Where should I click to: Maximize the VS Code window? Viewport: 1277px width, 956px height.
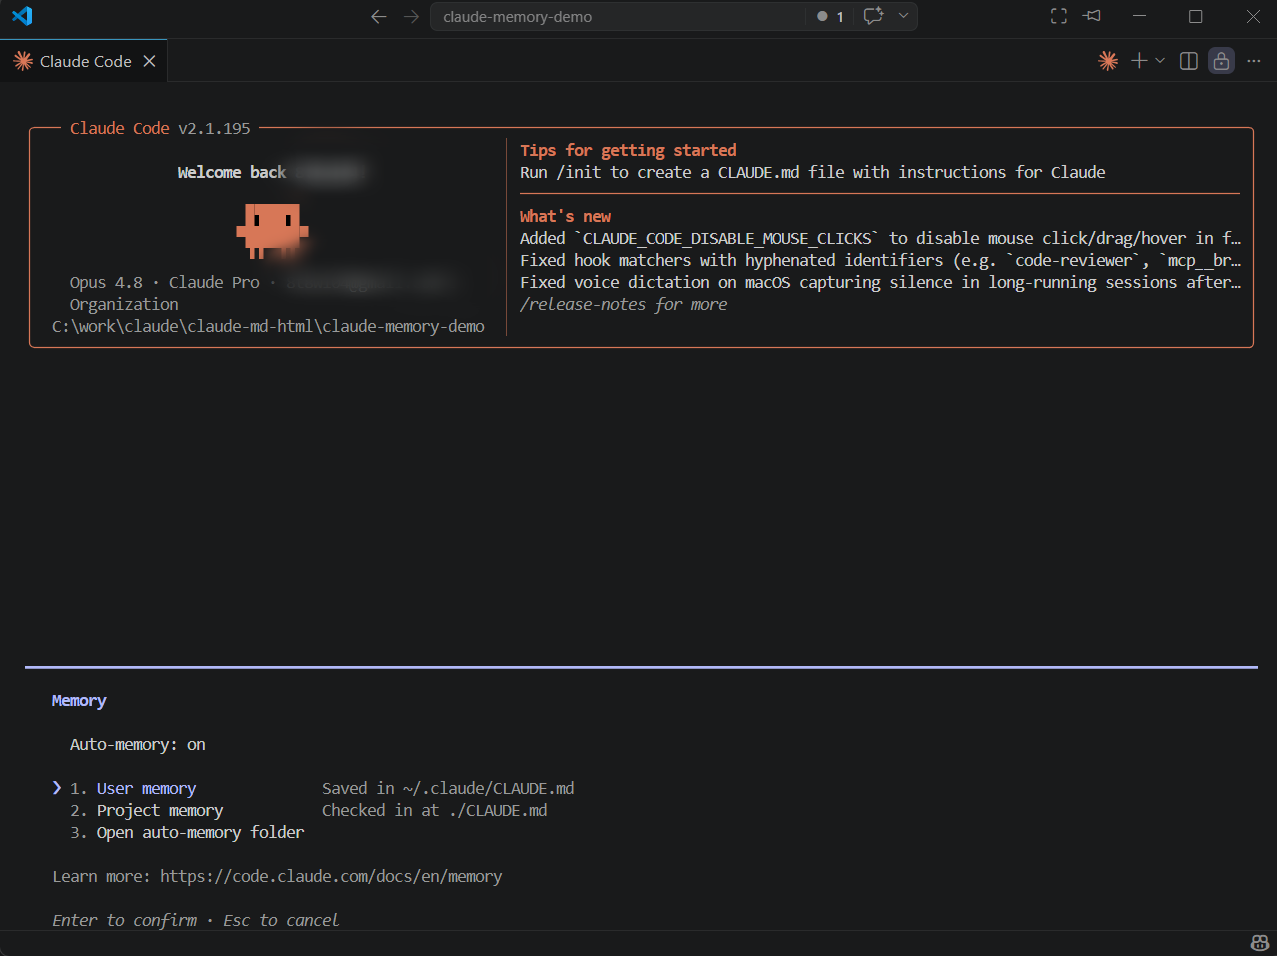[1195, 16]
